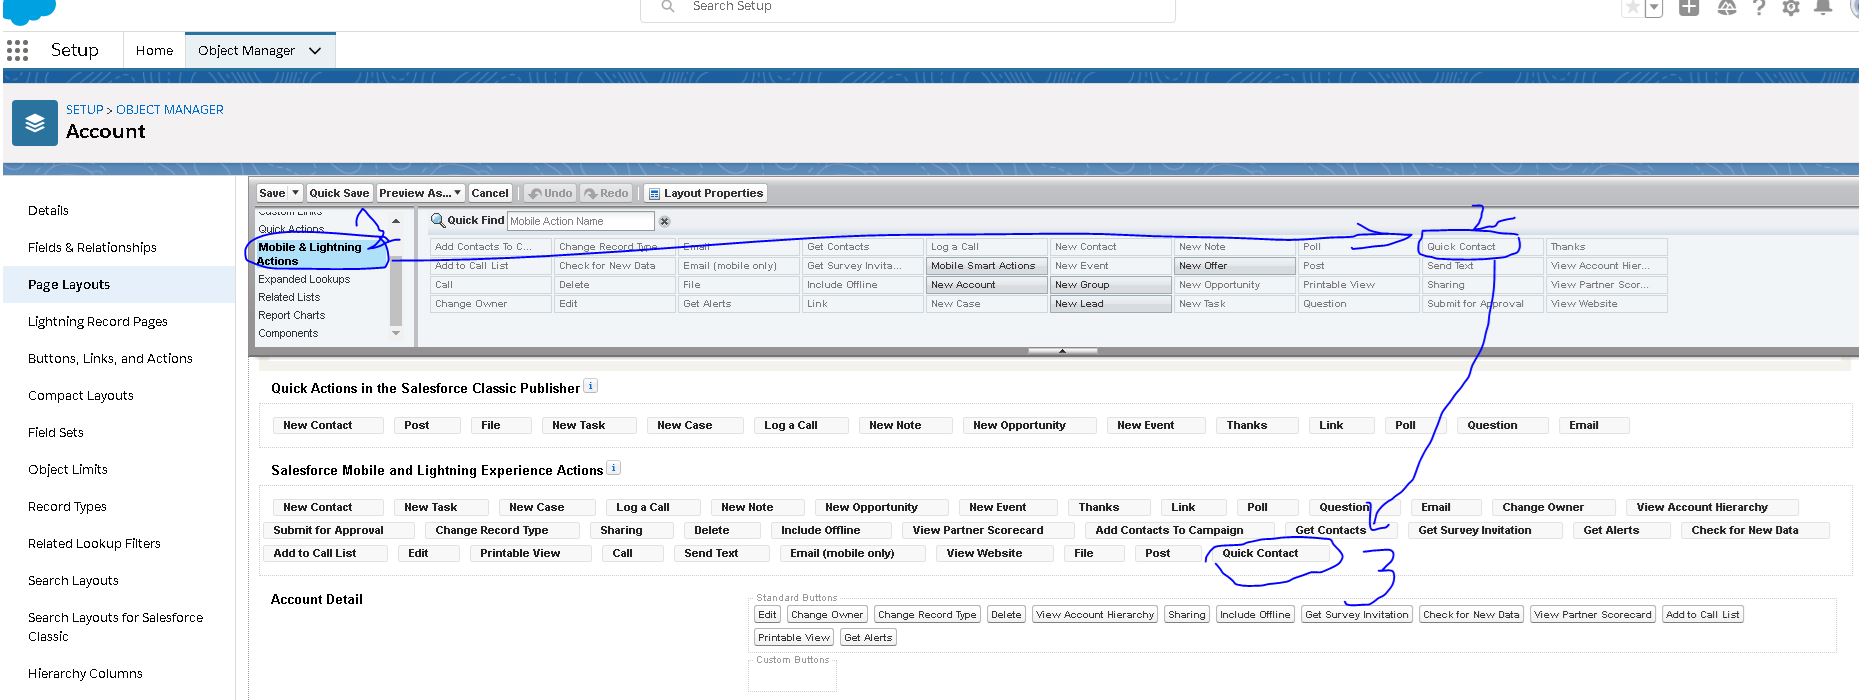
Task: Select Quick Contact in the Lightning Actions section
Action: [1271, 553]
